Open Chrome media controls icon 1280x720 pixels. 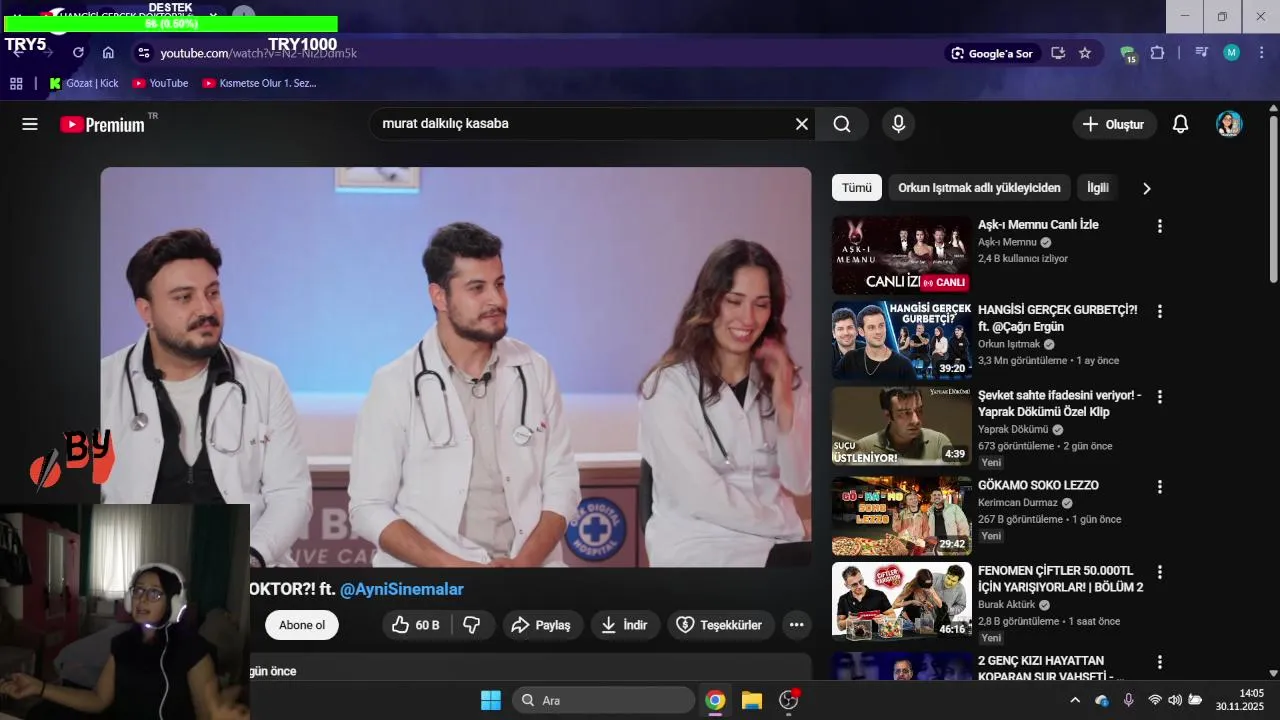point(1202,53)
